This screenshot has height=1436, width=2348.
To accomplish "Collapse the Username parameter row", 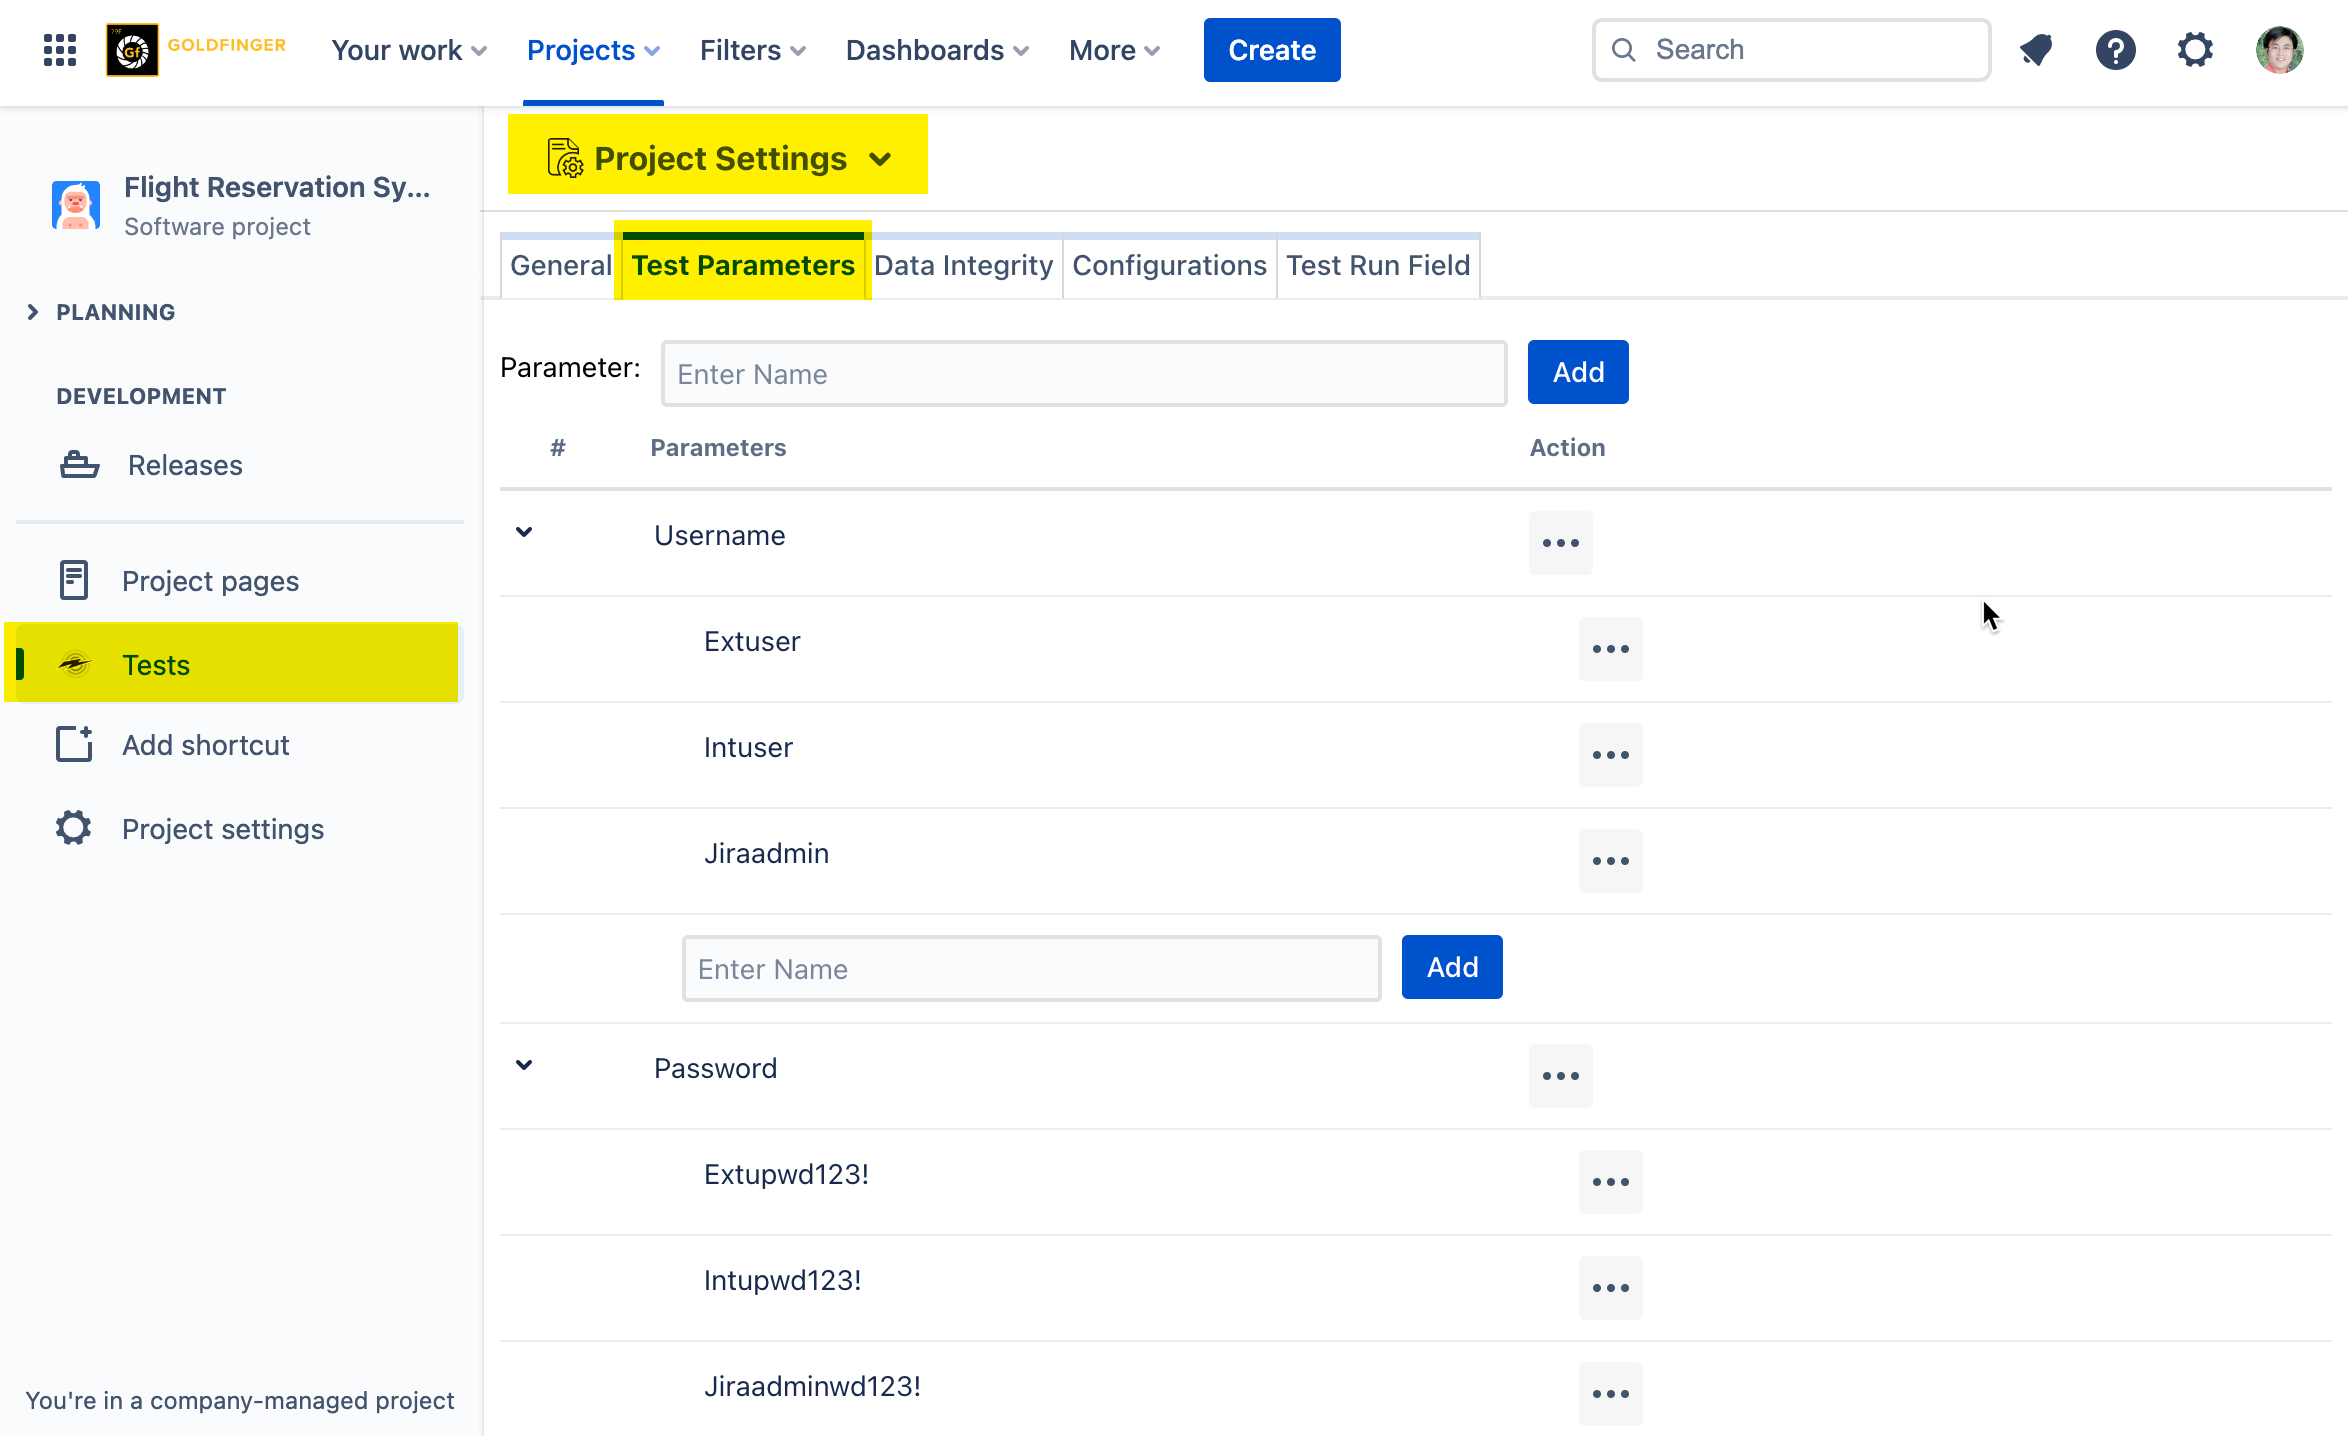I will click(x=524, y=533).
